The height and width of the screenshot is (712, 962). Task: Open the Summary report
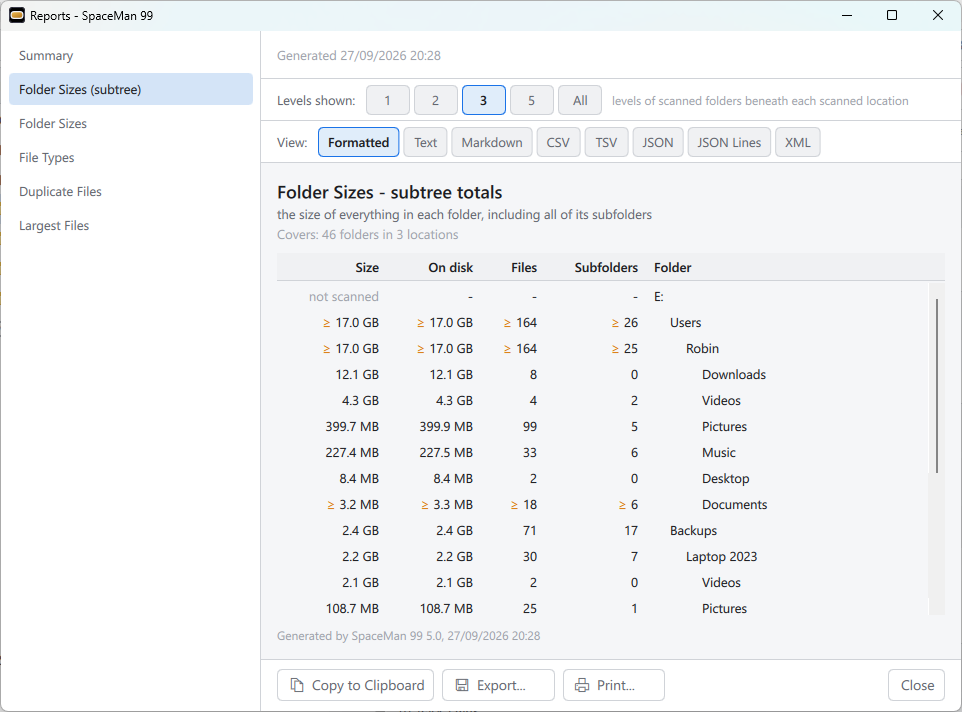coord(131,56)
